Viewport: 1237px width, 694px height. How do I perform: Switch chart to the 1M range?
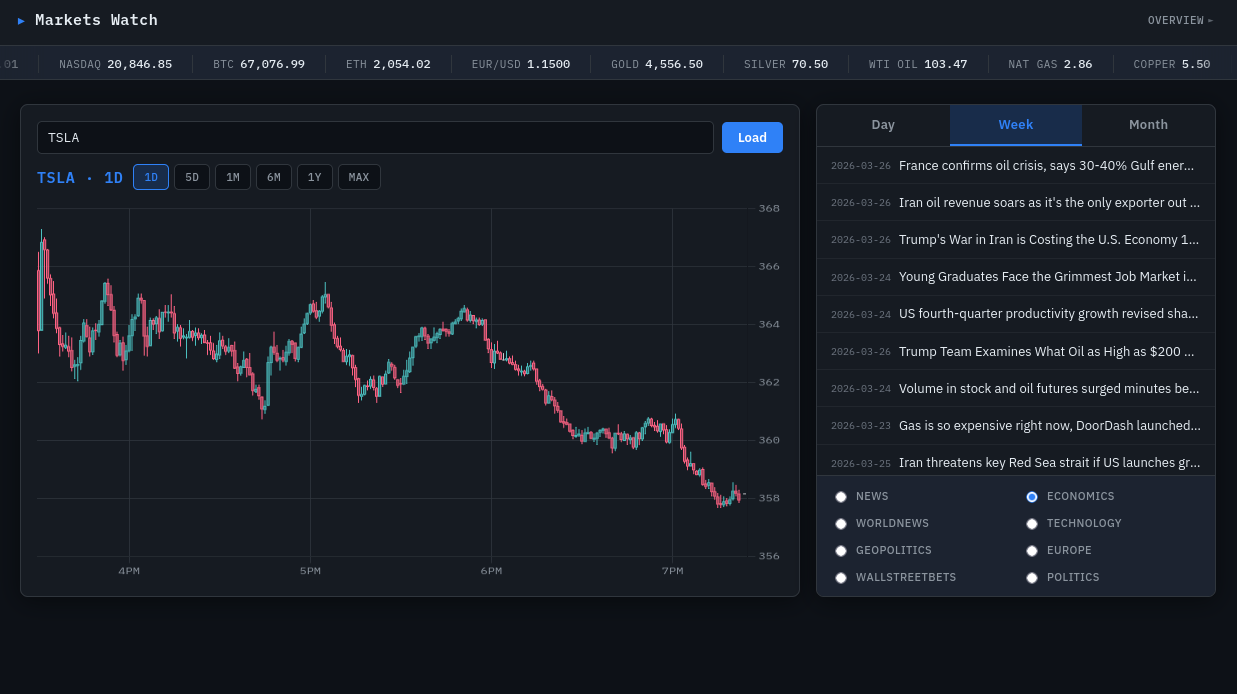[233, 177]
